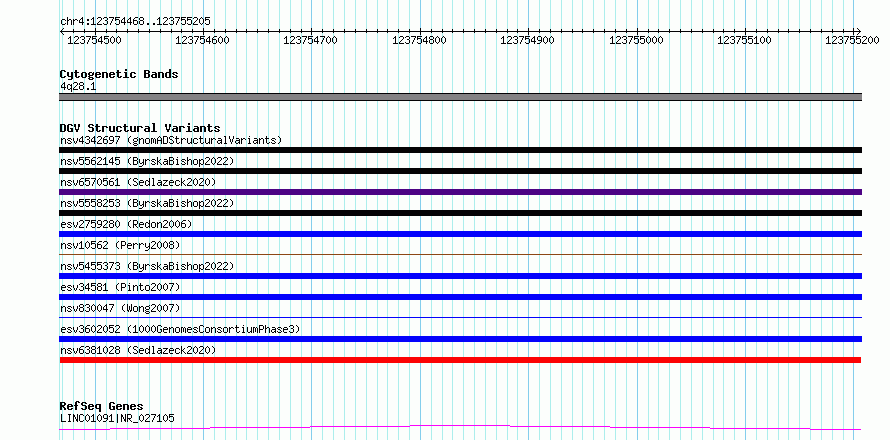Click ruler position 123754600
The width and height of the screenshot is (890, 440).
tap(203, 40)
